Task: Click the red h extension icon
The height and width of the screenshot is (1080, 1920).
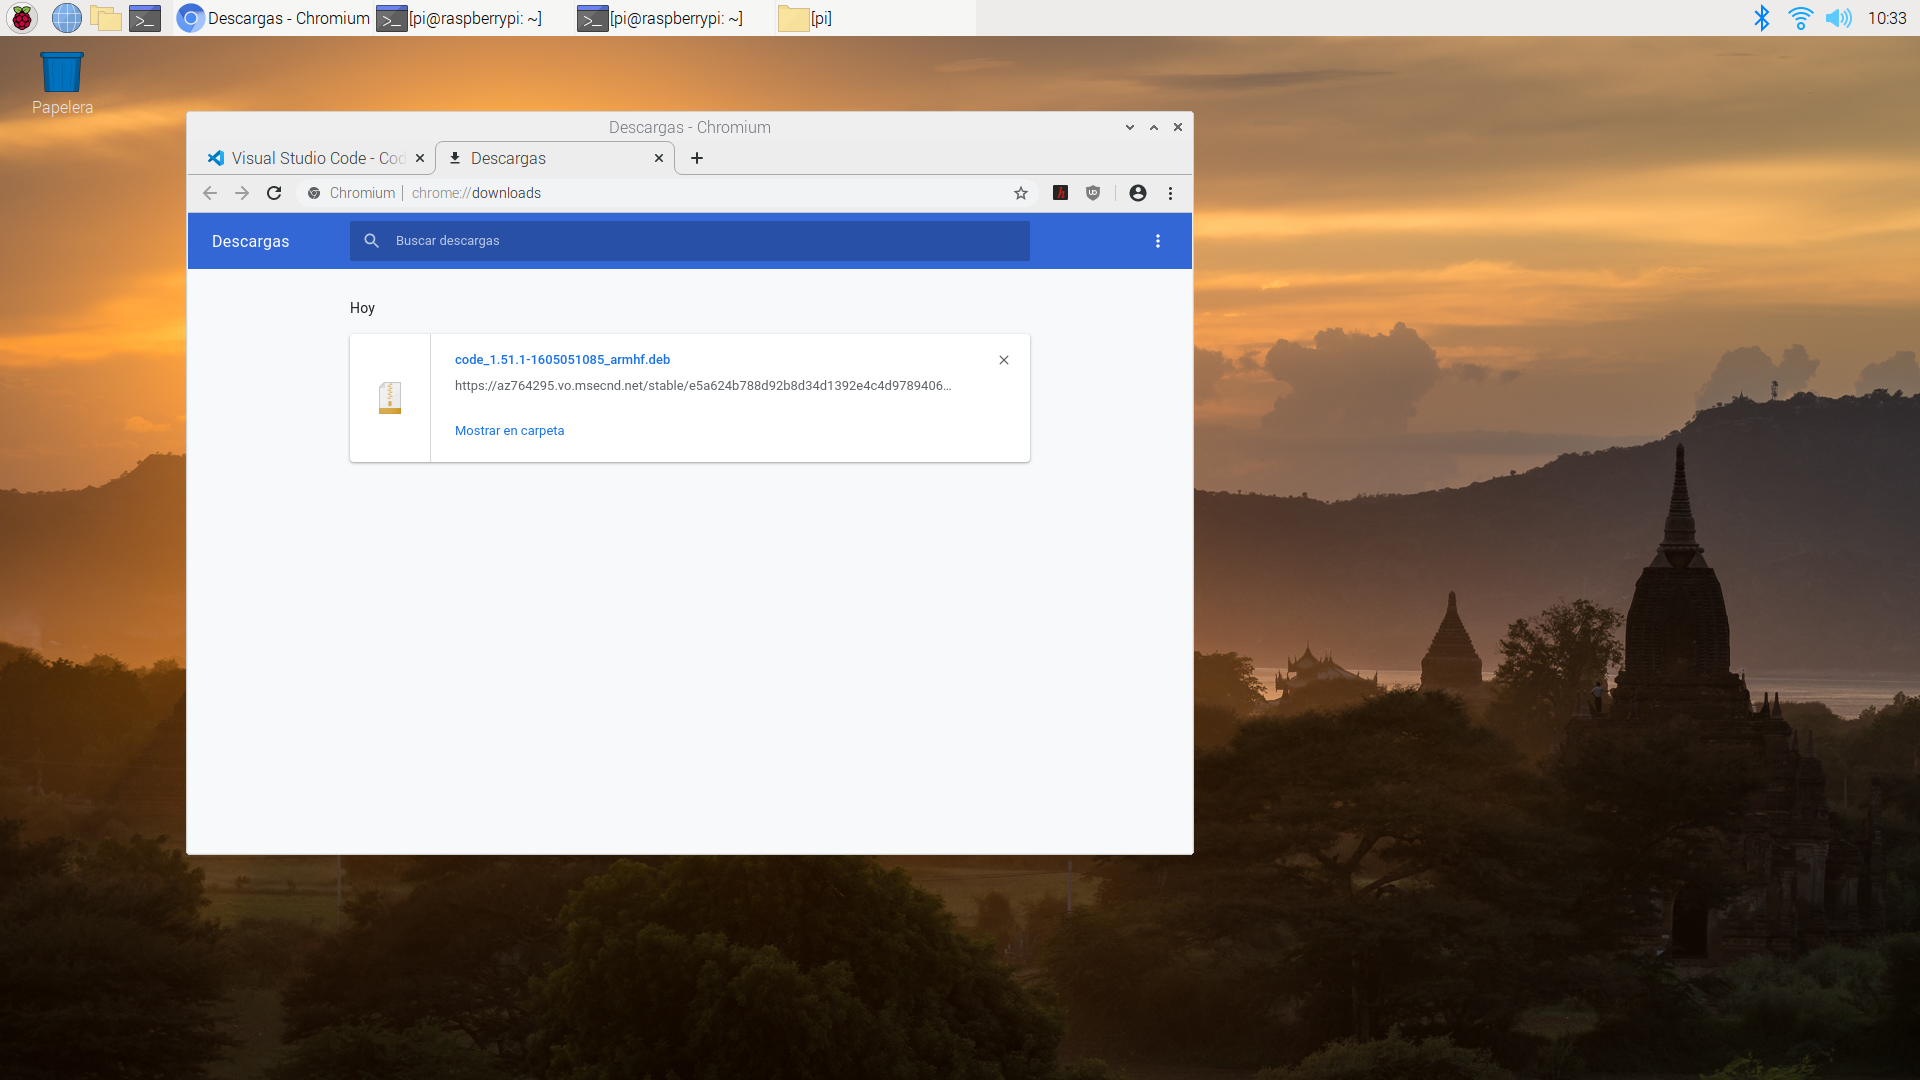Action: (1061, 193)
